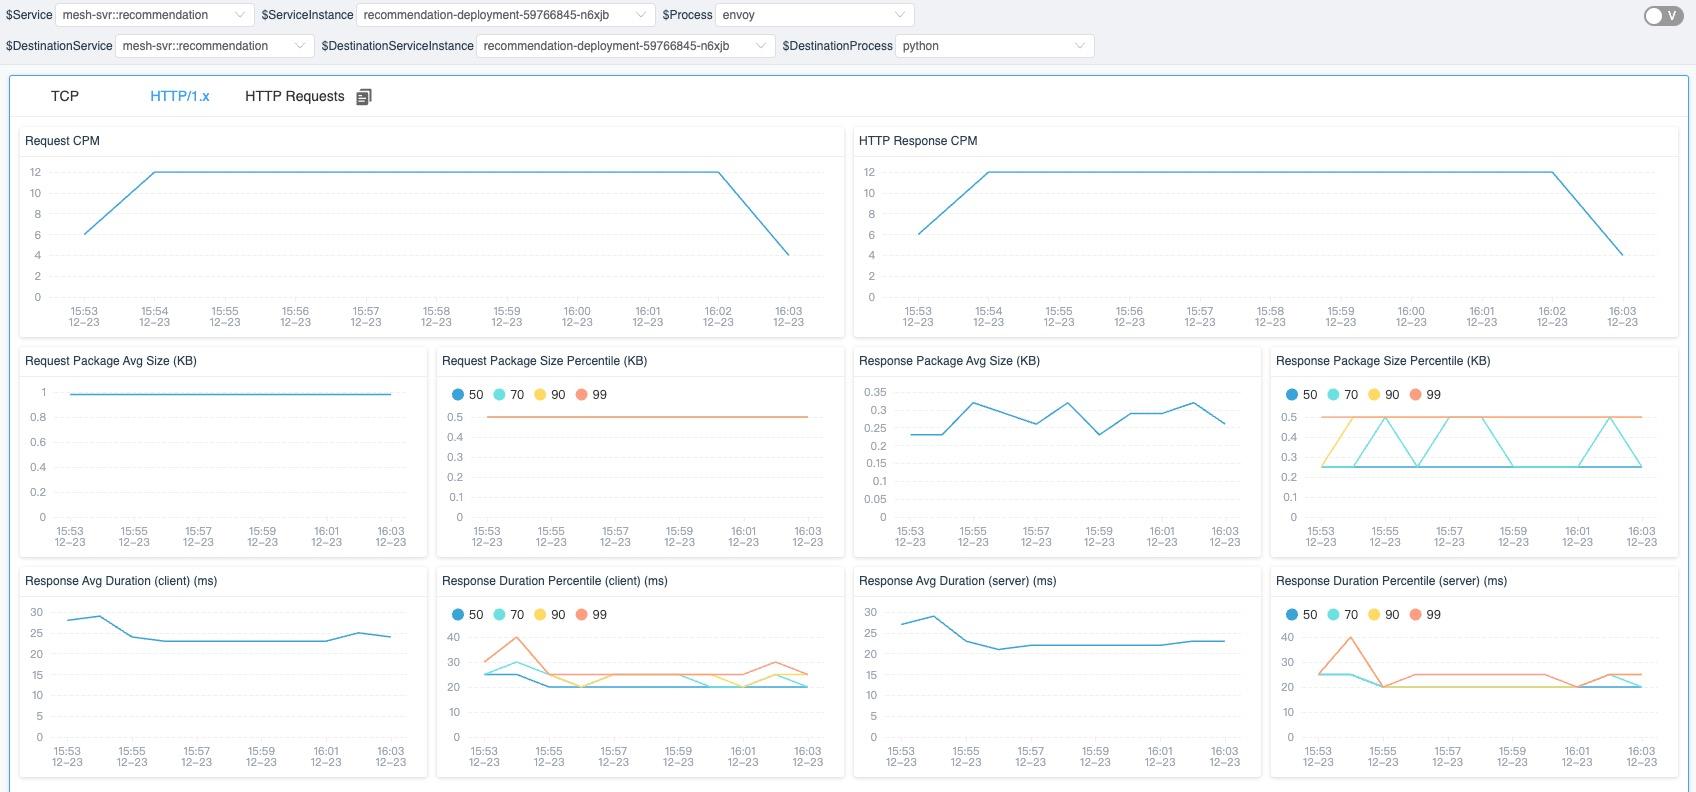Toggle 99 legend in Response Duration Percentile (server)

[x=1425, y=615]
